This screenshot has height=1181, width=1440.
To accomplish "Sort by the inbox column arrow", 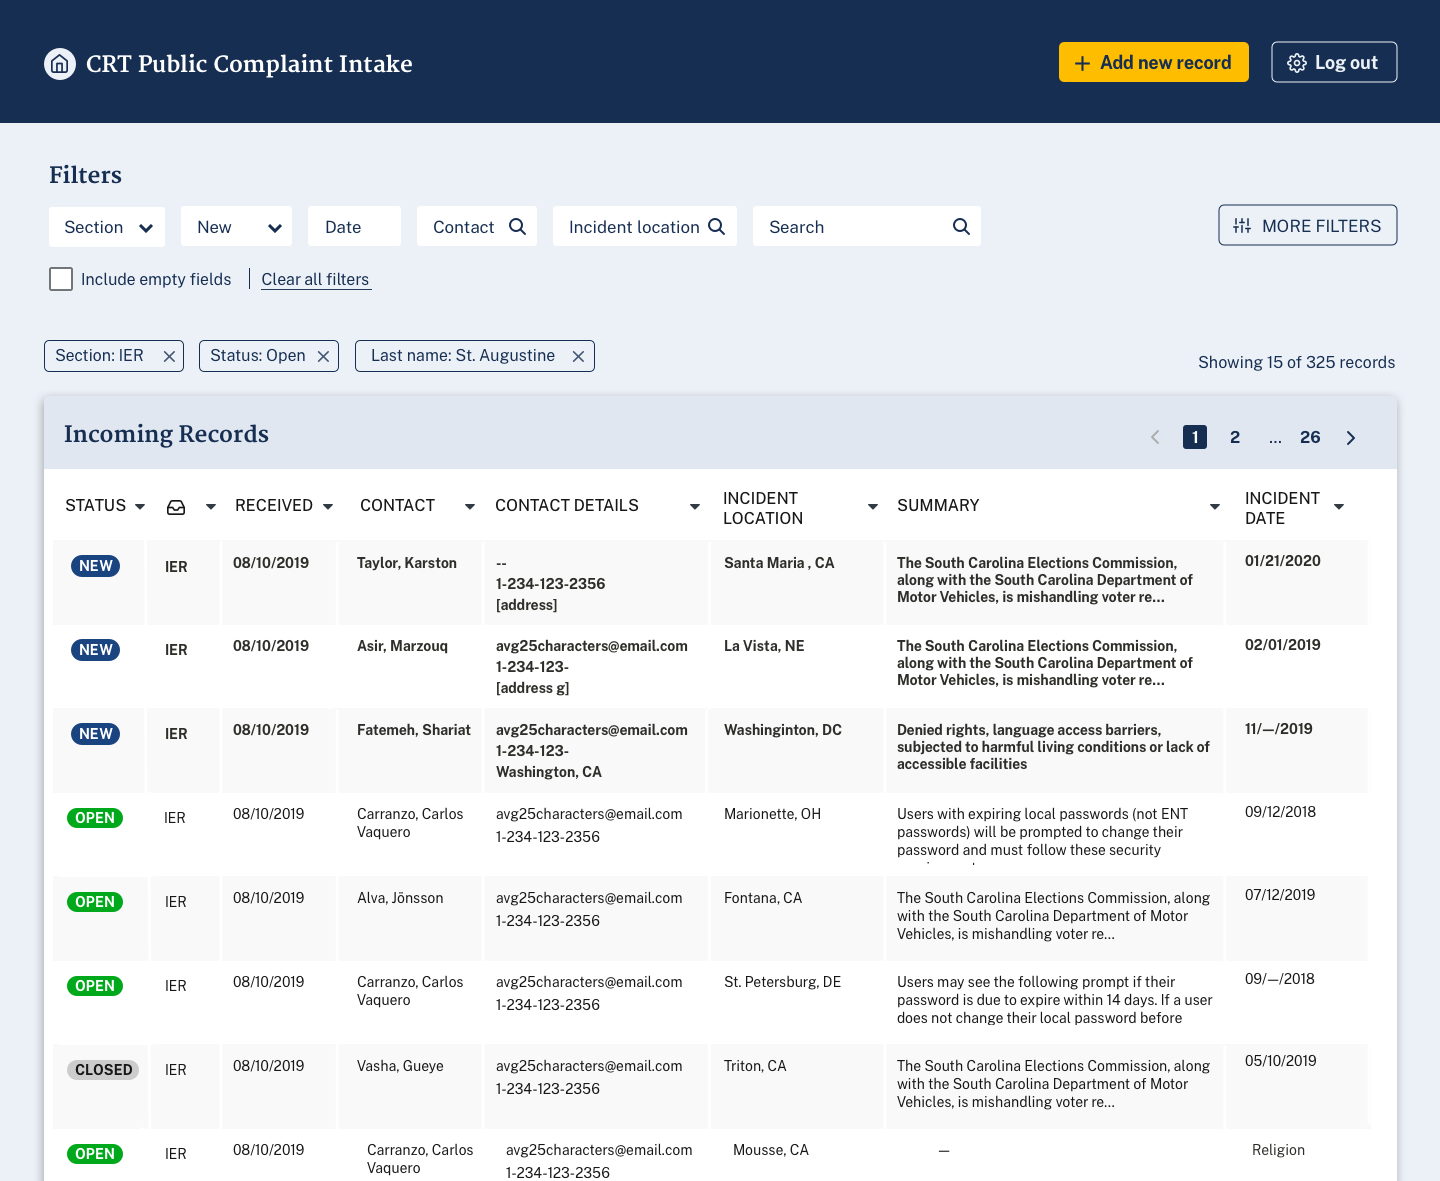I will 211,507.
